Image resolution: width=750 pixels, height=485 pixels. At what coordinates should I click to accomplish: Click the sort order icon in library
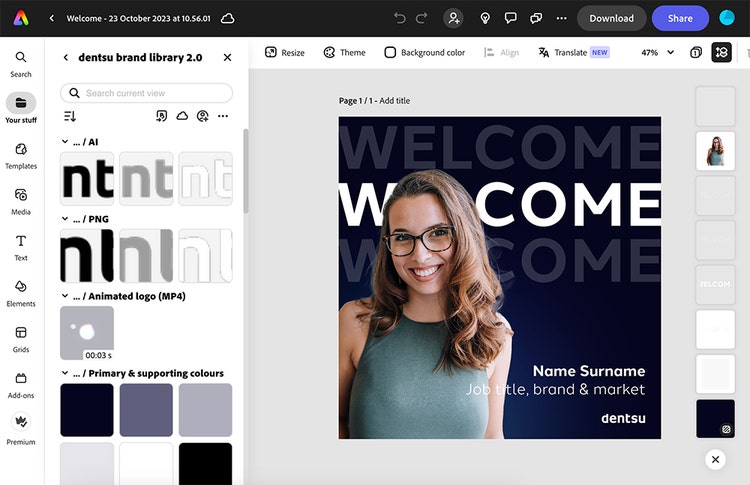point(70,117)
